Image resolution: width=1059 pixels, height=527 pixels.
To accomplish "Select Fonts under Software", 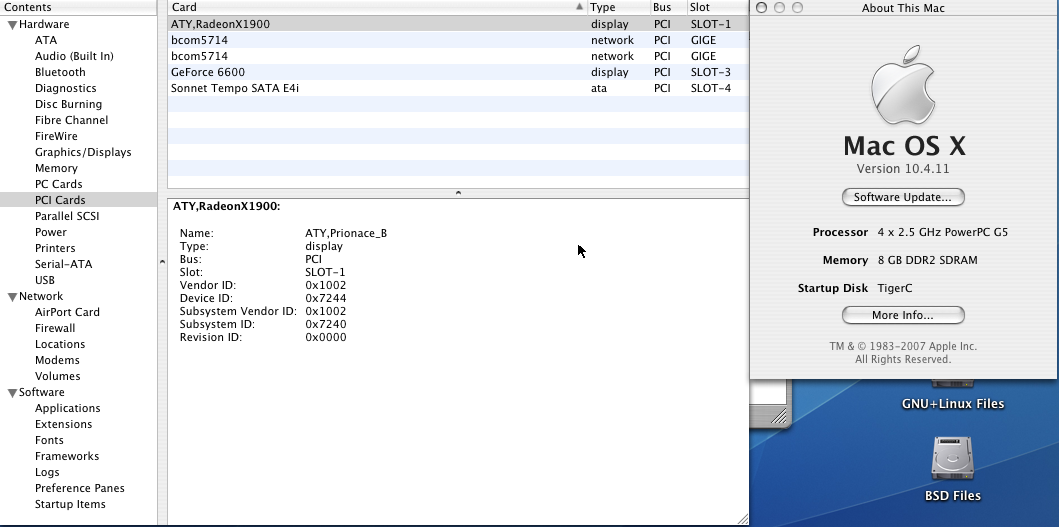I will pyautogui.click(x=49, y=440).
